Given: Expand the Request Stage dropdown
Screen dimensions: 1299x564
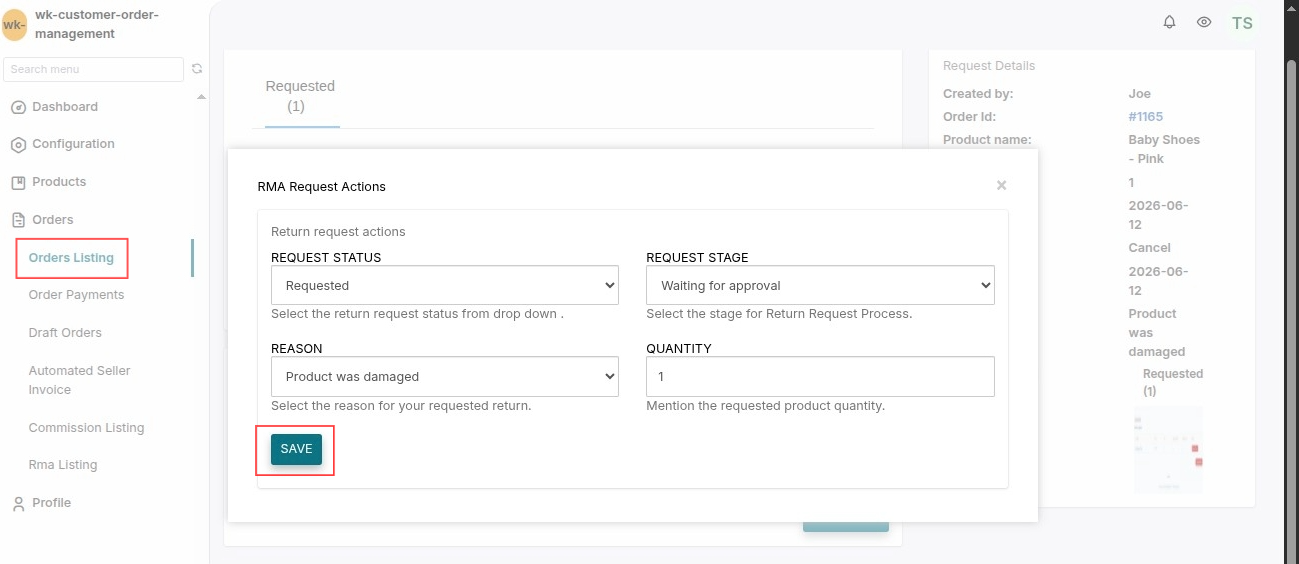Looking at the screenshot, I should pyautogui.click(x=820, y=285).
